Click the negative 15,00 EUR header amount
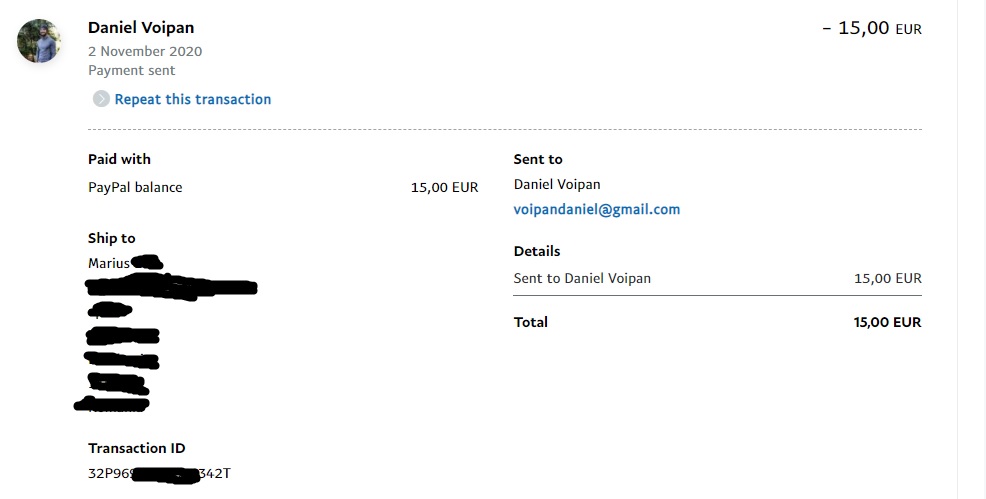986x499 pixels. pos(871,28)
